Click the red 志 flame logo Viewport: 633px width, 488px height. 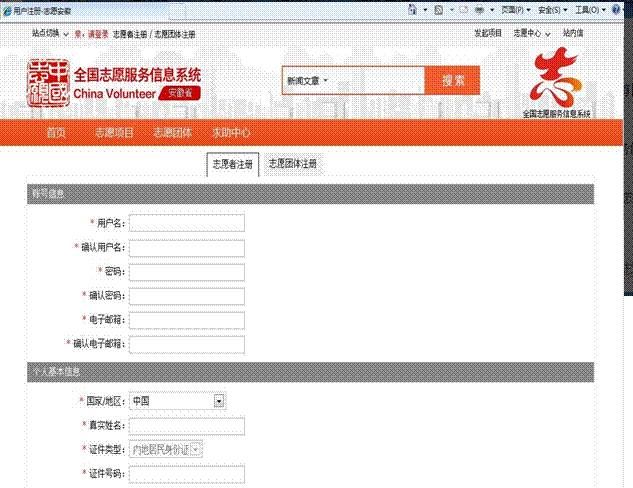click(557, 77)
